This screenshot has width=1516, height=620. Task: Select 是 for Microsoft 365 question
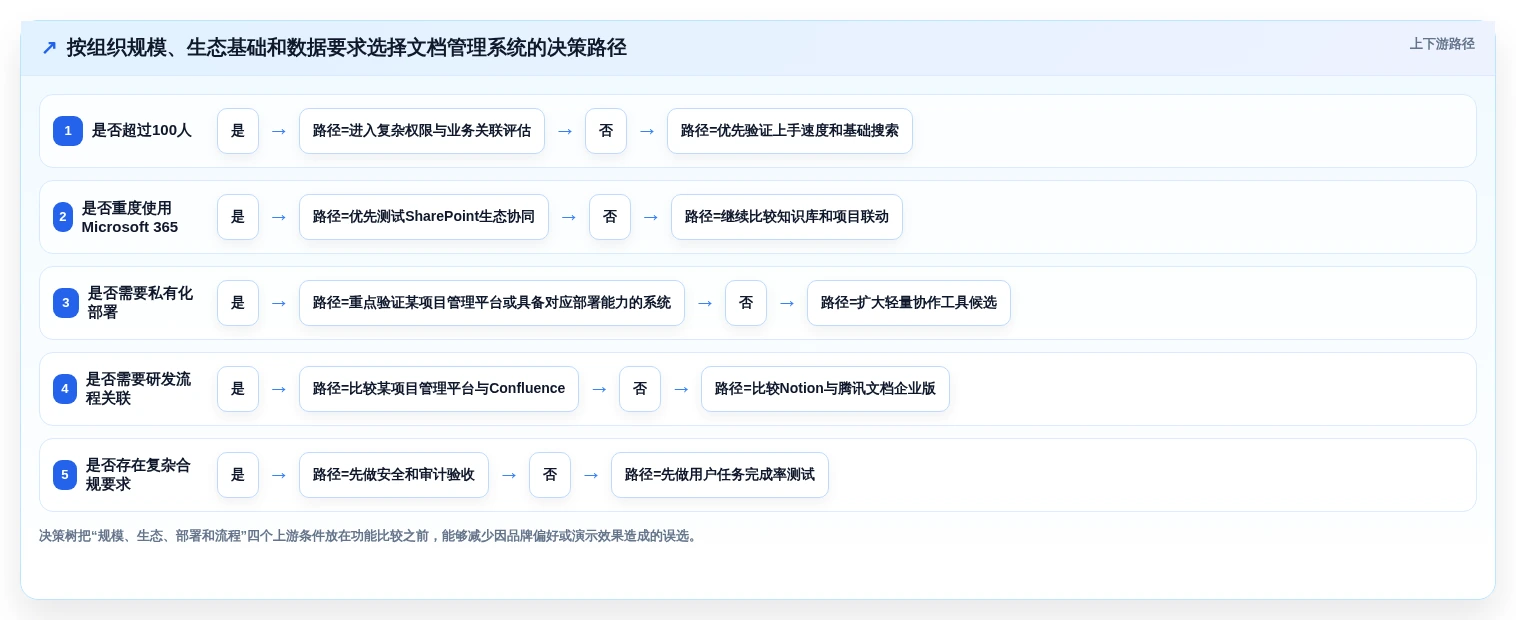coord(238,217)
